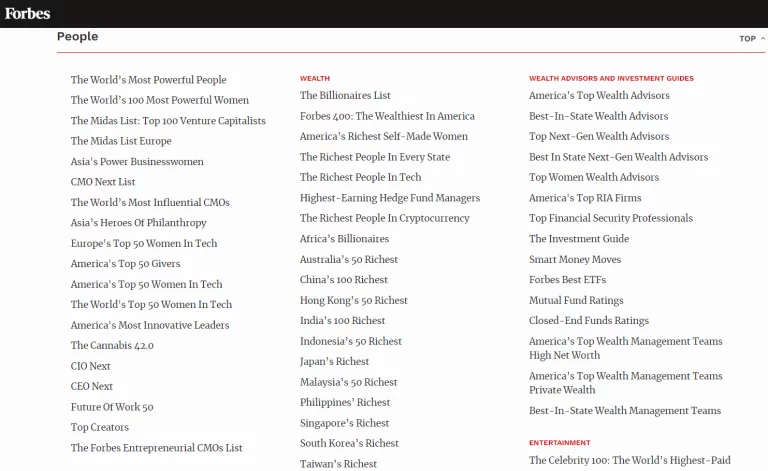Go to India's 100 Richest
This screenshot has width=768, height=471.
point(342,321)
